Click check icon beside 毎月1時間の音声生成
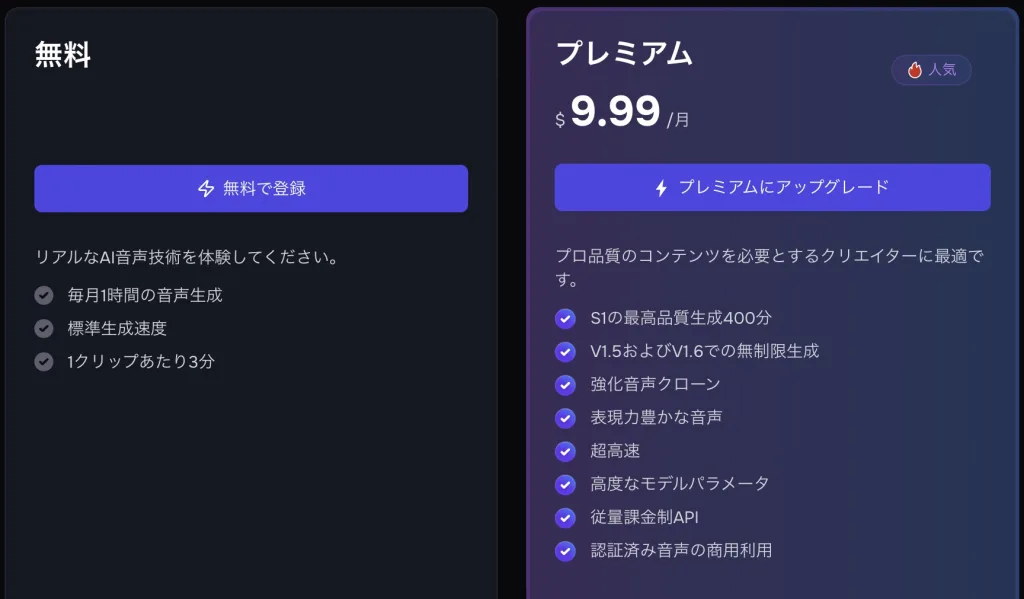The width and height of the screenshot is (1024, 599). (x=44, y=295)
